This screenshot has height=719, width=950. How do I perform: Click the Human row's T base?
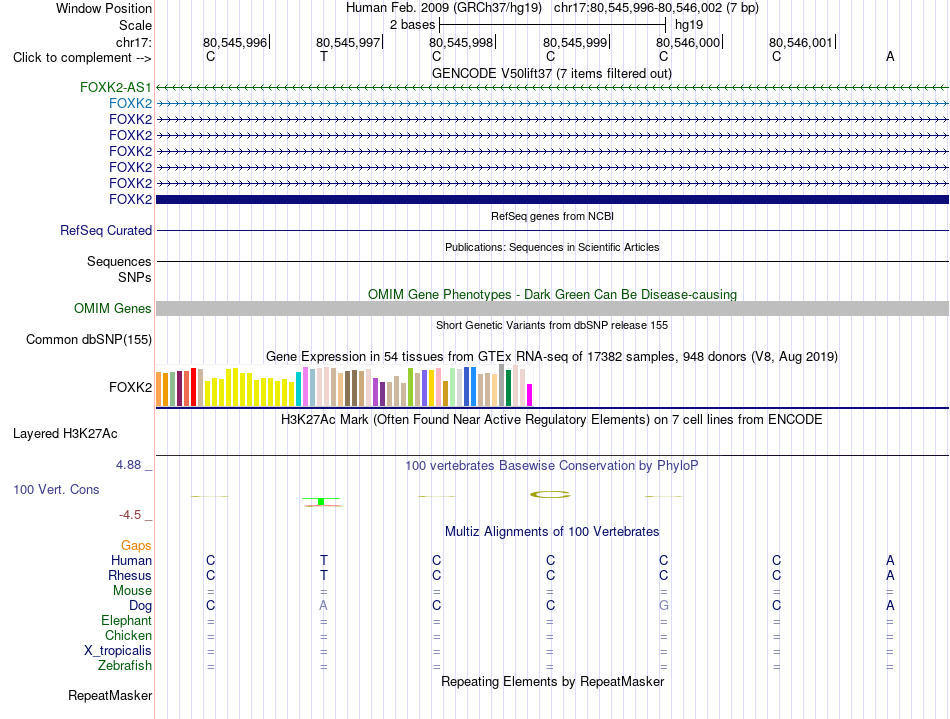324,560
